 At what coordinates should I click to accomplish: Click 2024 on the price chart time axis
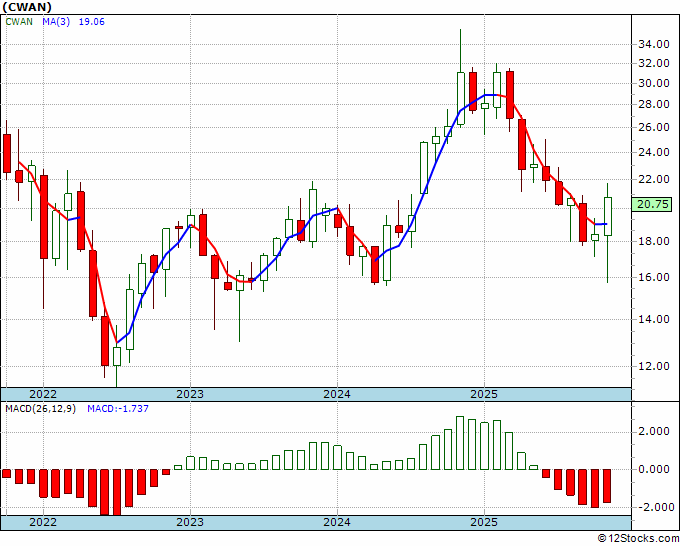337,394
